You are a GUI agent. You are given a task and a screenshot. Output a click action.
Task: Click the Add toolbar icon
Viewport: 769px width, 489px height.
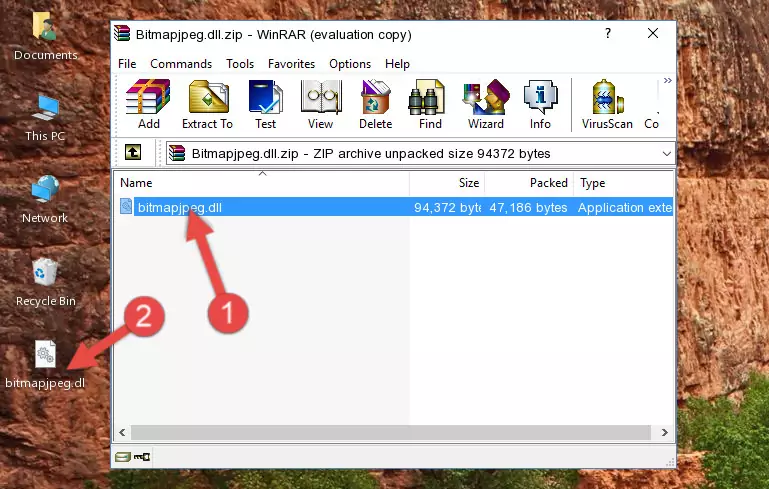[x=148, y=104]
